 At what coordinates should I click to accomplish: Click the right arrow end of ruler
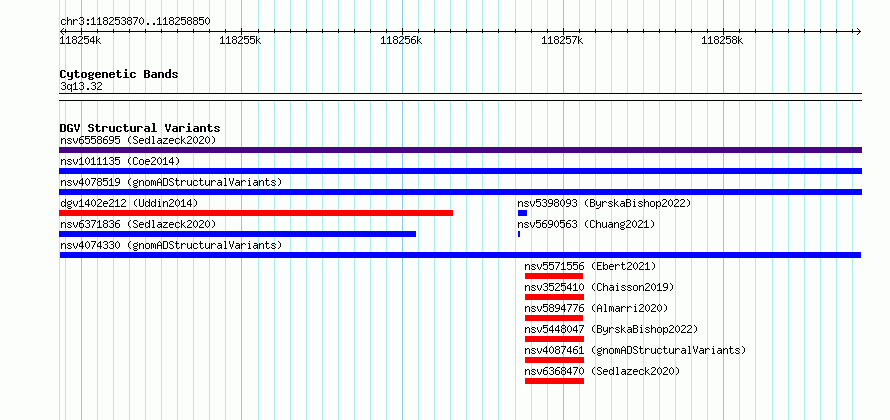858,31
